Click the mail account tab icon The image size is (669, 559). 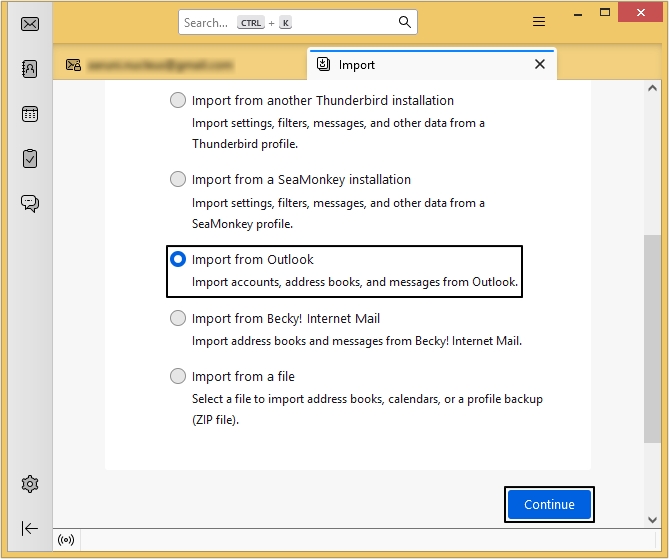coord(73,65)
